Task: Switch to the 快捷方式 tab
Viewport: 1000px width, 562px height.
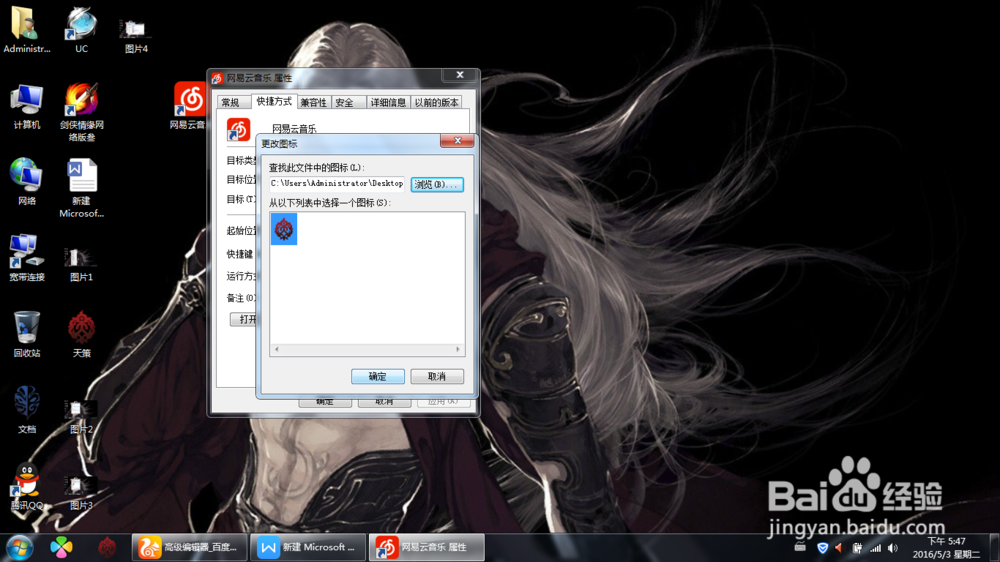Action: click(274, 101)
